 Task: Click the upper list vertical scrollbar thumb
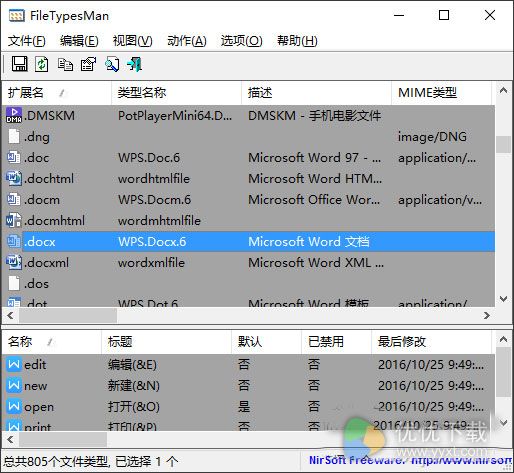pos(503,144)
